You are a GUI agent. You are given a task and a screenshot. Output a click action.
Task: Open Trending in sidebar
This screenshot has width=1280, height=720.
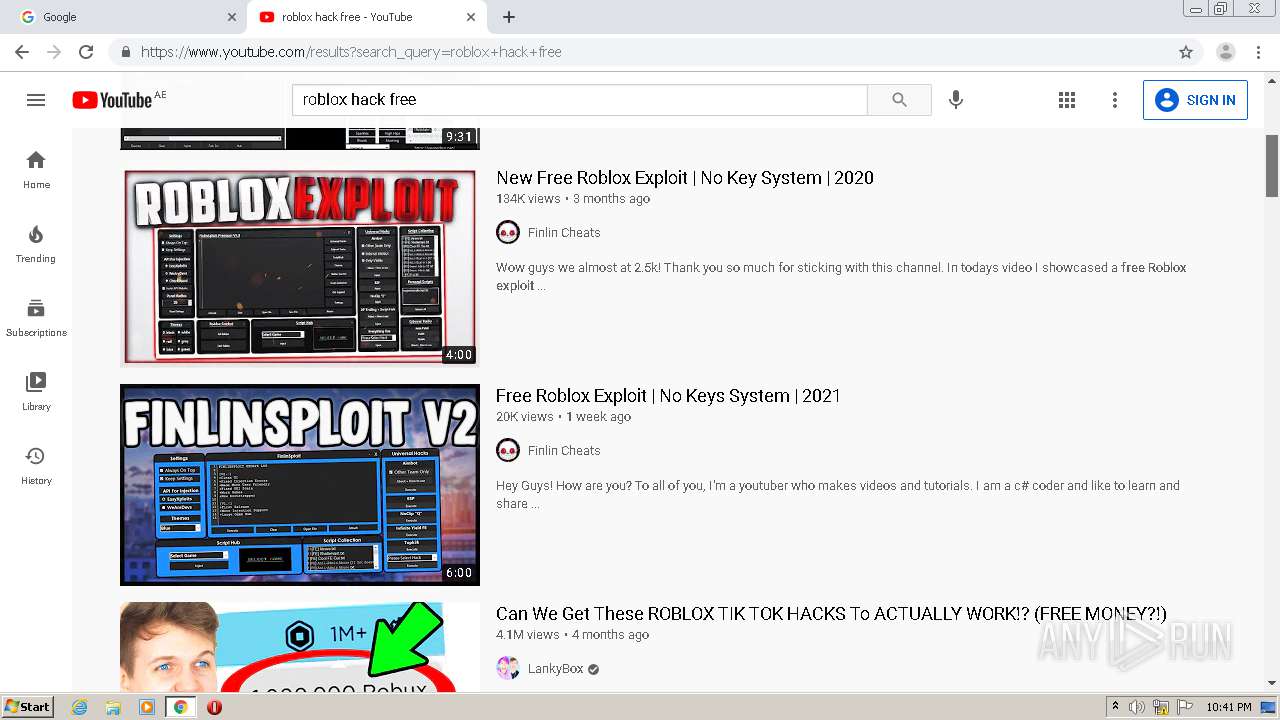pos(36,243)
